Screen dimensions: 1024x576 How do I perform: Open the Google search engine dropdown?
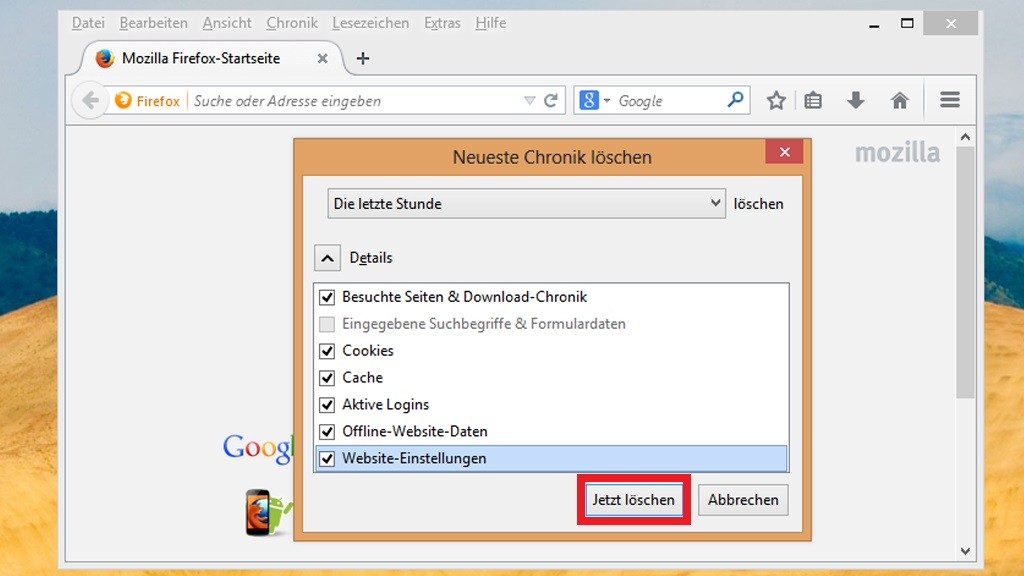(x=594, y=100)
